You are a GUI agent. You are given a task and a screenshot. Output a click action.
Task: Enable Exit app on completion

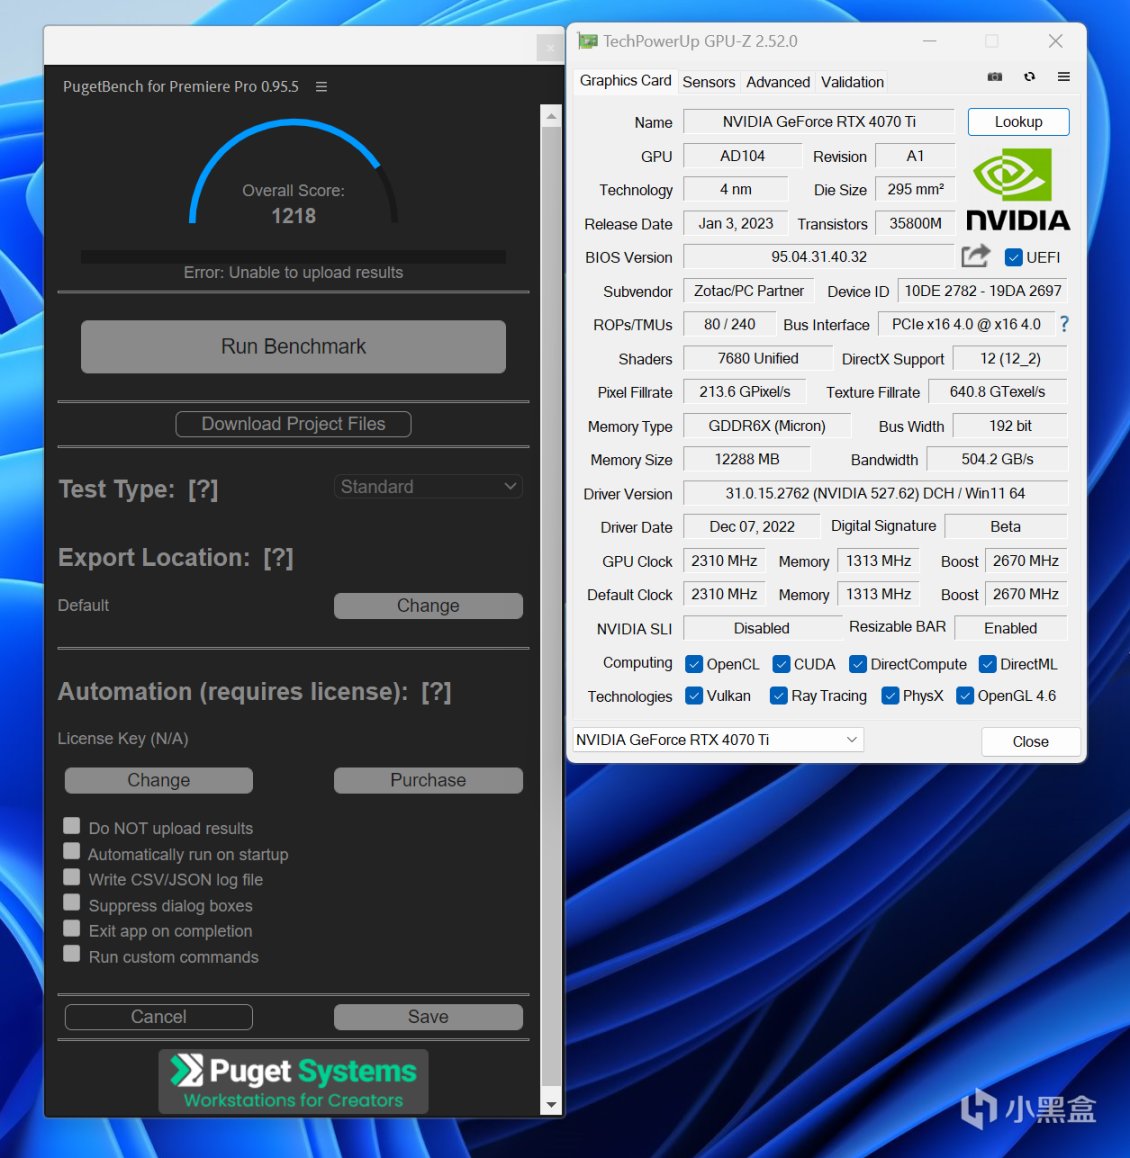pyautogui.click(x=72, y=928)
